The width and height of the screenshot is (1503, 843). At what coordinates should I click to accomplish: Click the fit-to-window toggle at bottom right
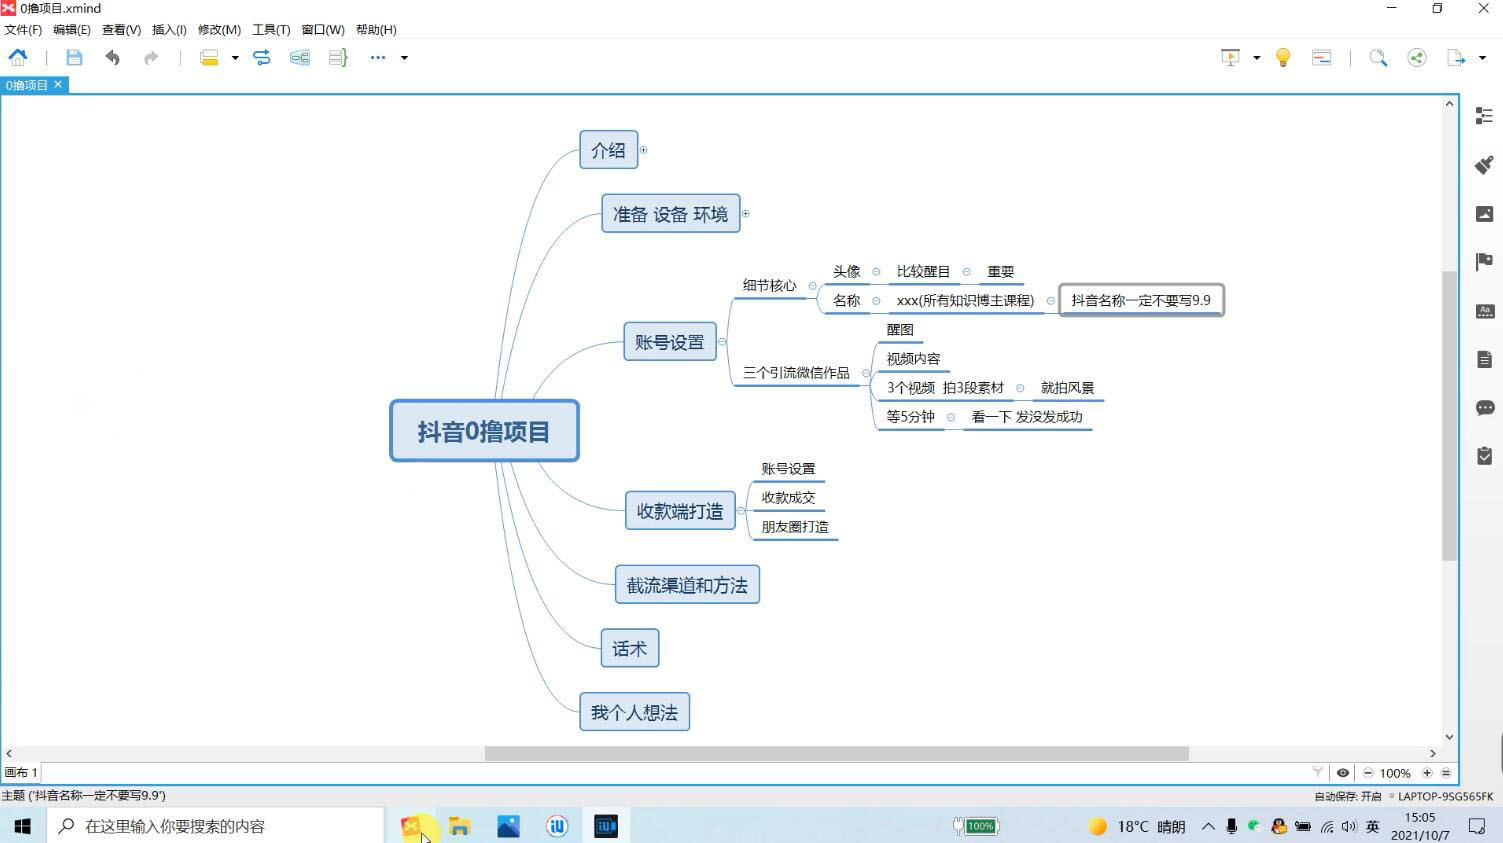point(1446,772)
